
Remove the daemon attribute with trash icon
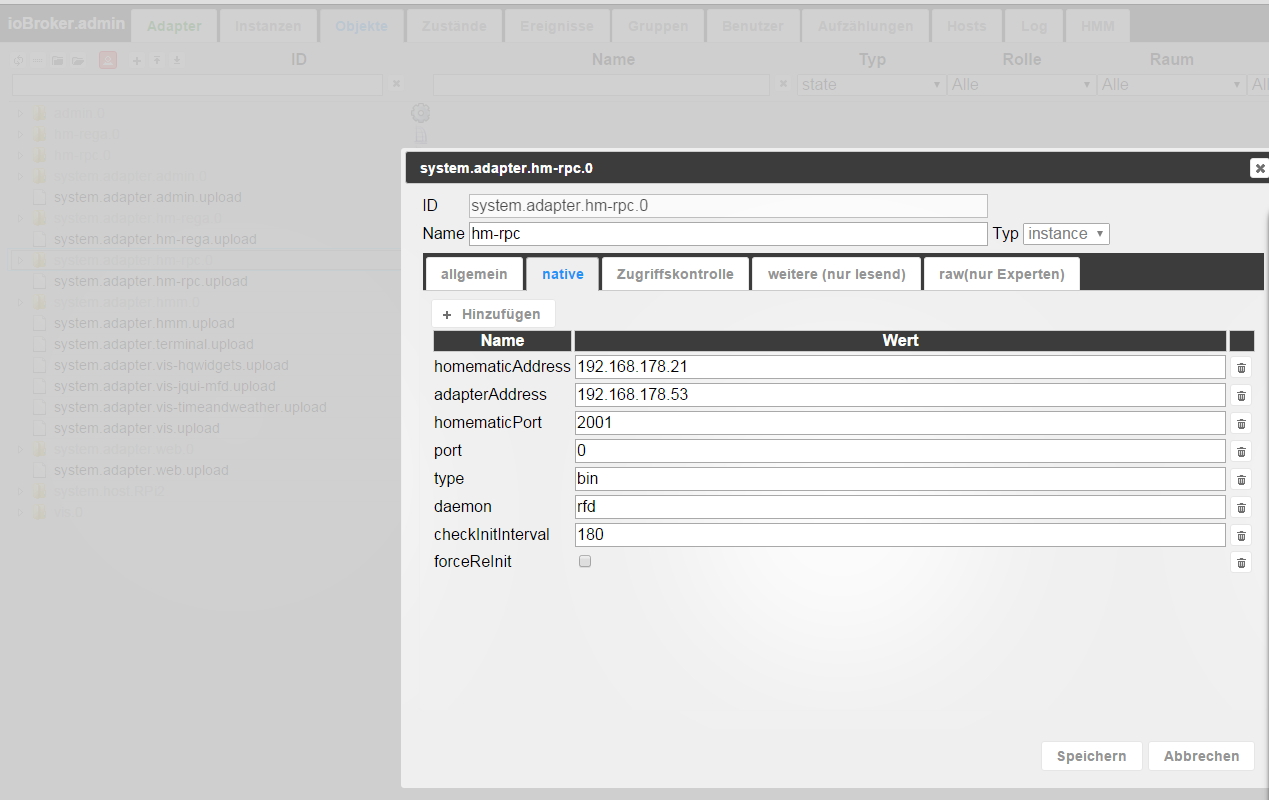[1241, 508]
